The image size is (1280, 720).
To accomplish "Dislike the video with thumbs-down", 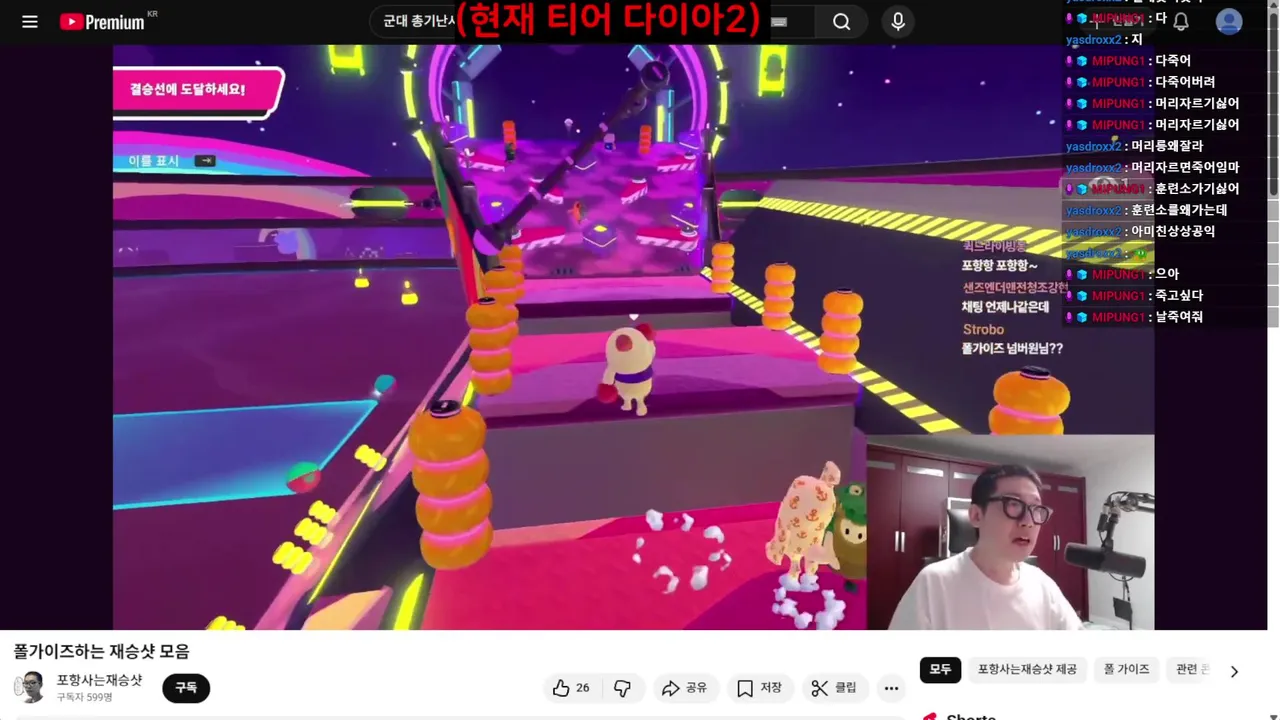I will click(622, 688).
